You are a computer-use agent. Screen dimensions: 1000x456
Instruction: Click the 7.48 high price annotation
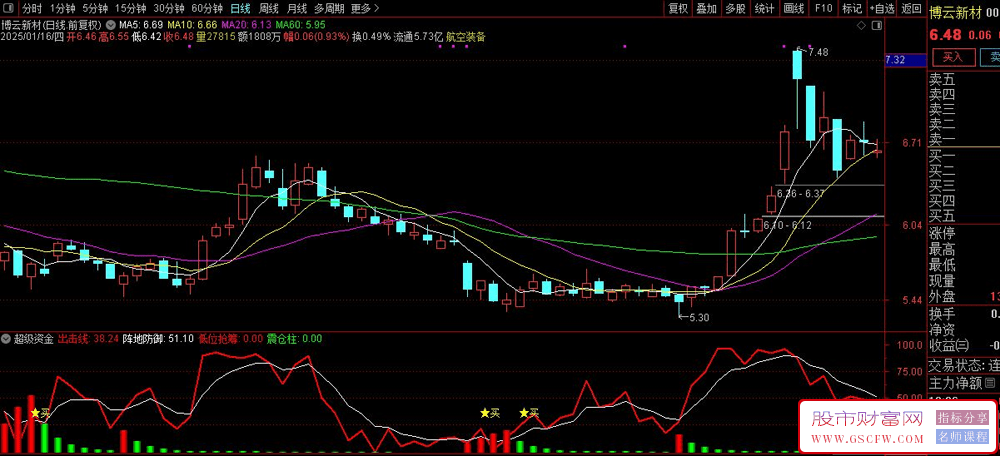tap(818, 52)
